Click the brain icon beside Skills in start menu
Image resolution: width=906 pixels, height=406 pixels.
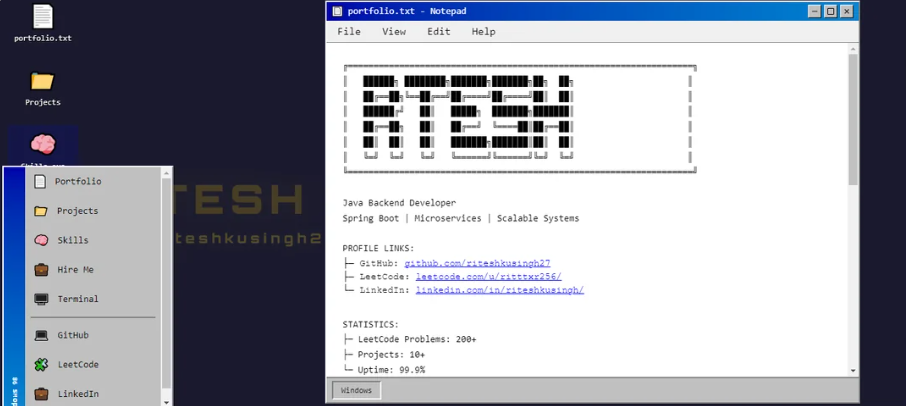pos(40,240)
